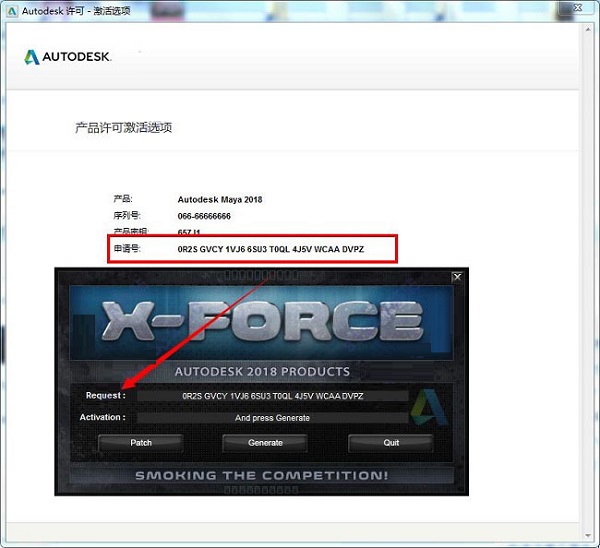The height and width of the screenshot is (548, 600).
Task: Click the 产品 label
Action: coord(123,199)
